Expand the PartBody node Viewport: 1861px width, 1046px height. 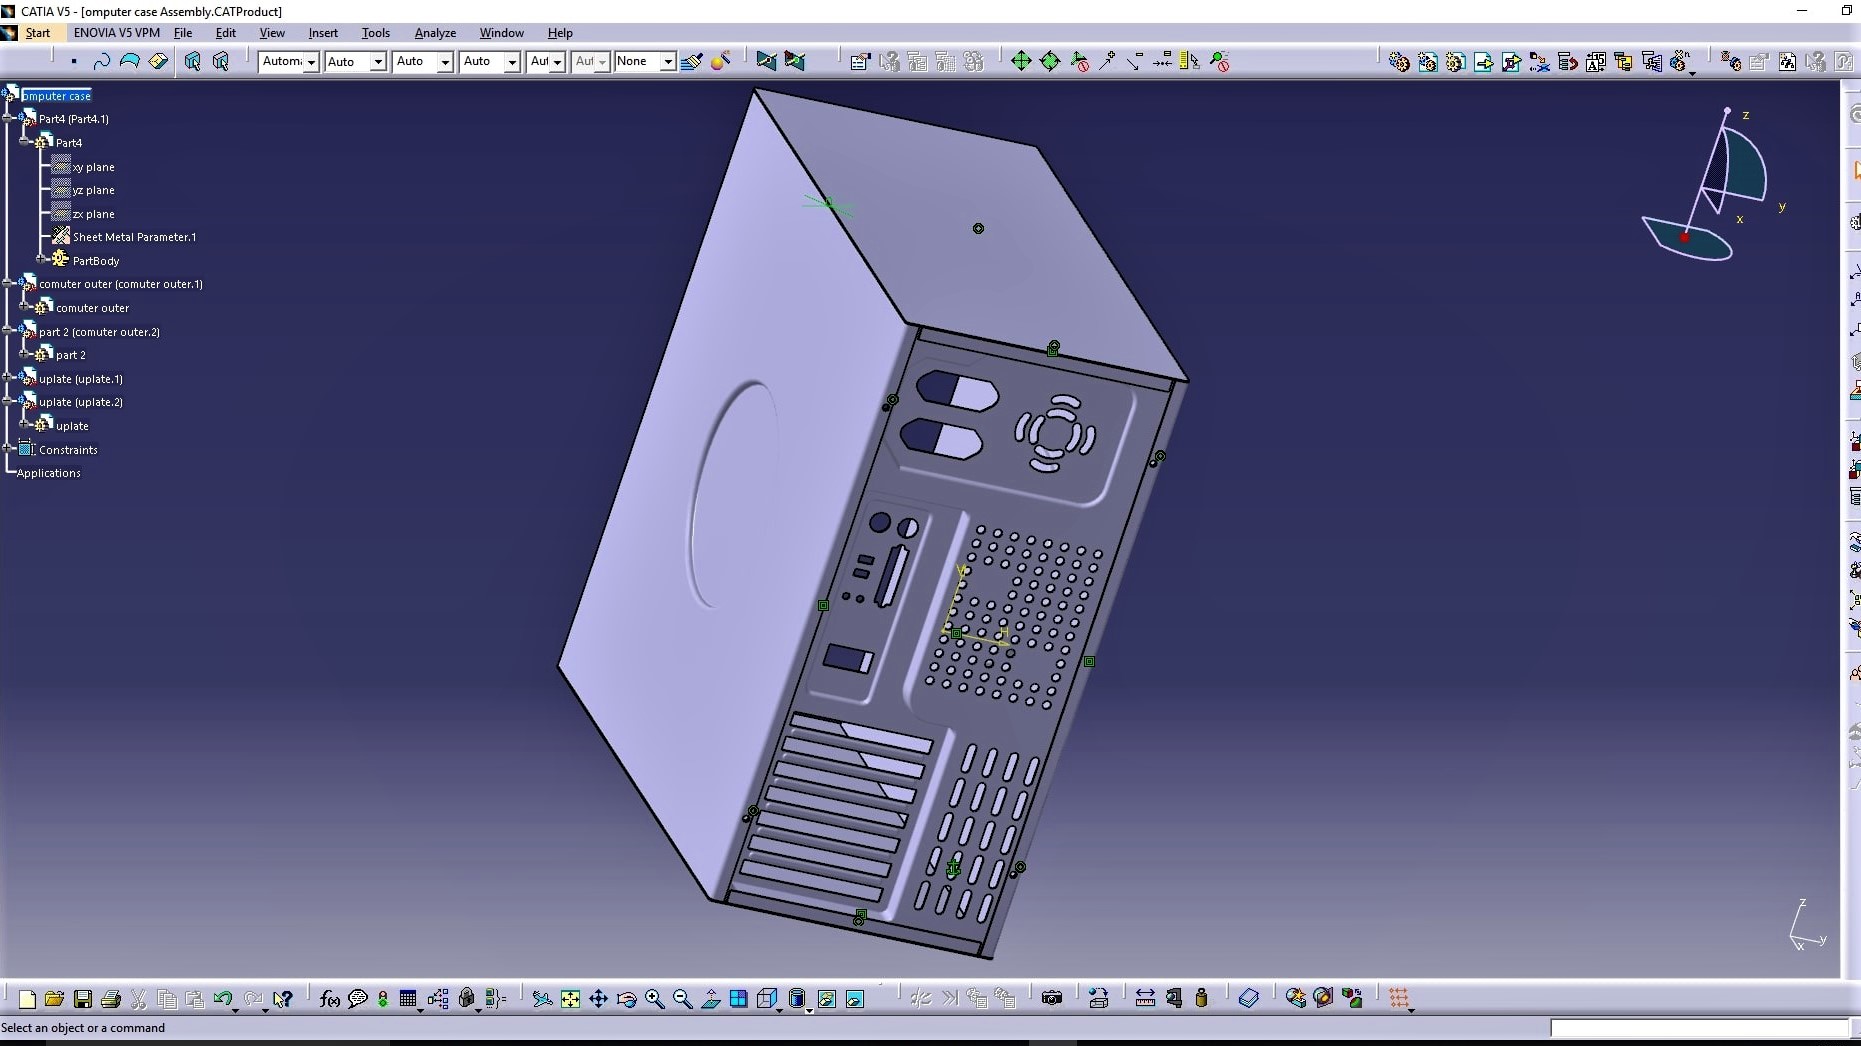(x=42, y=260)
